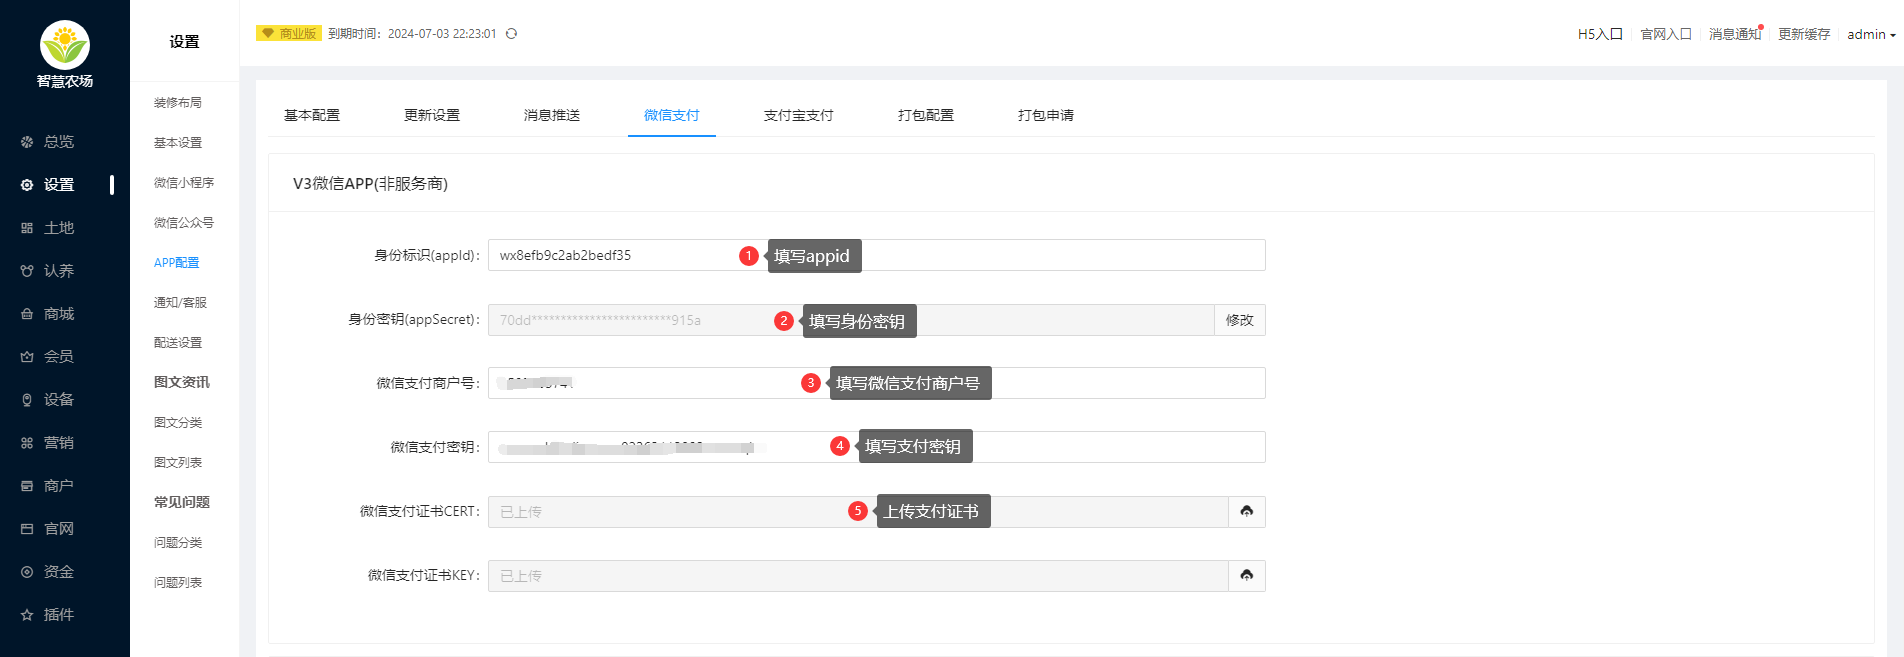1904x657 pixels.
Task: Click the 微信支付证书KEY upload field
Action: [x=858, y=576]
